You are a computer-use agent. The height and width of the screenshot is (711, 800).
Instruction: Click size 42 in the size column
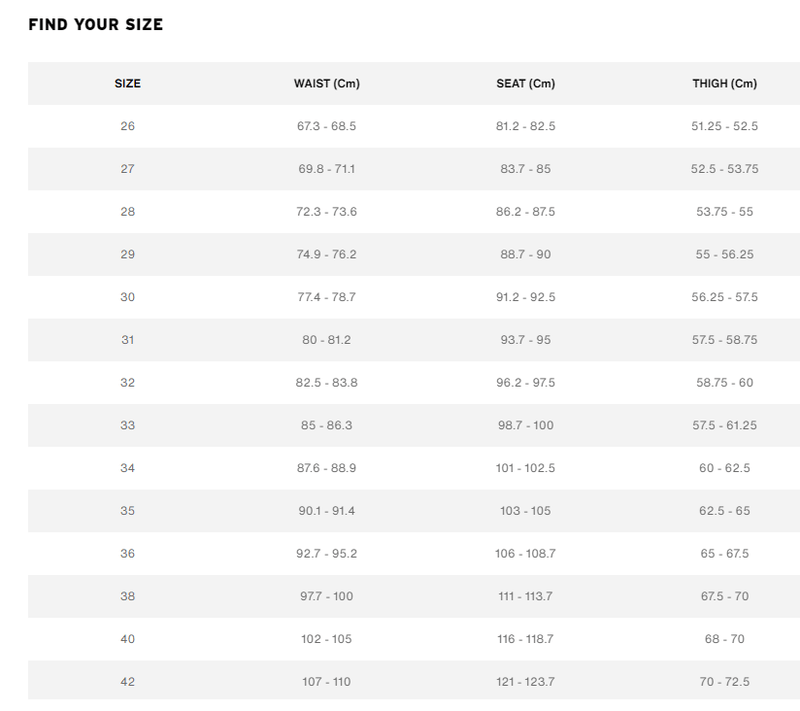[127, 682]
